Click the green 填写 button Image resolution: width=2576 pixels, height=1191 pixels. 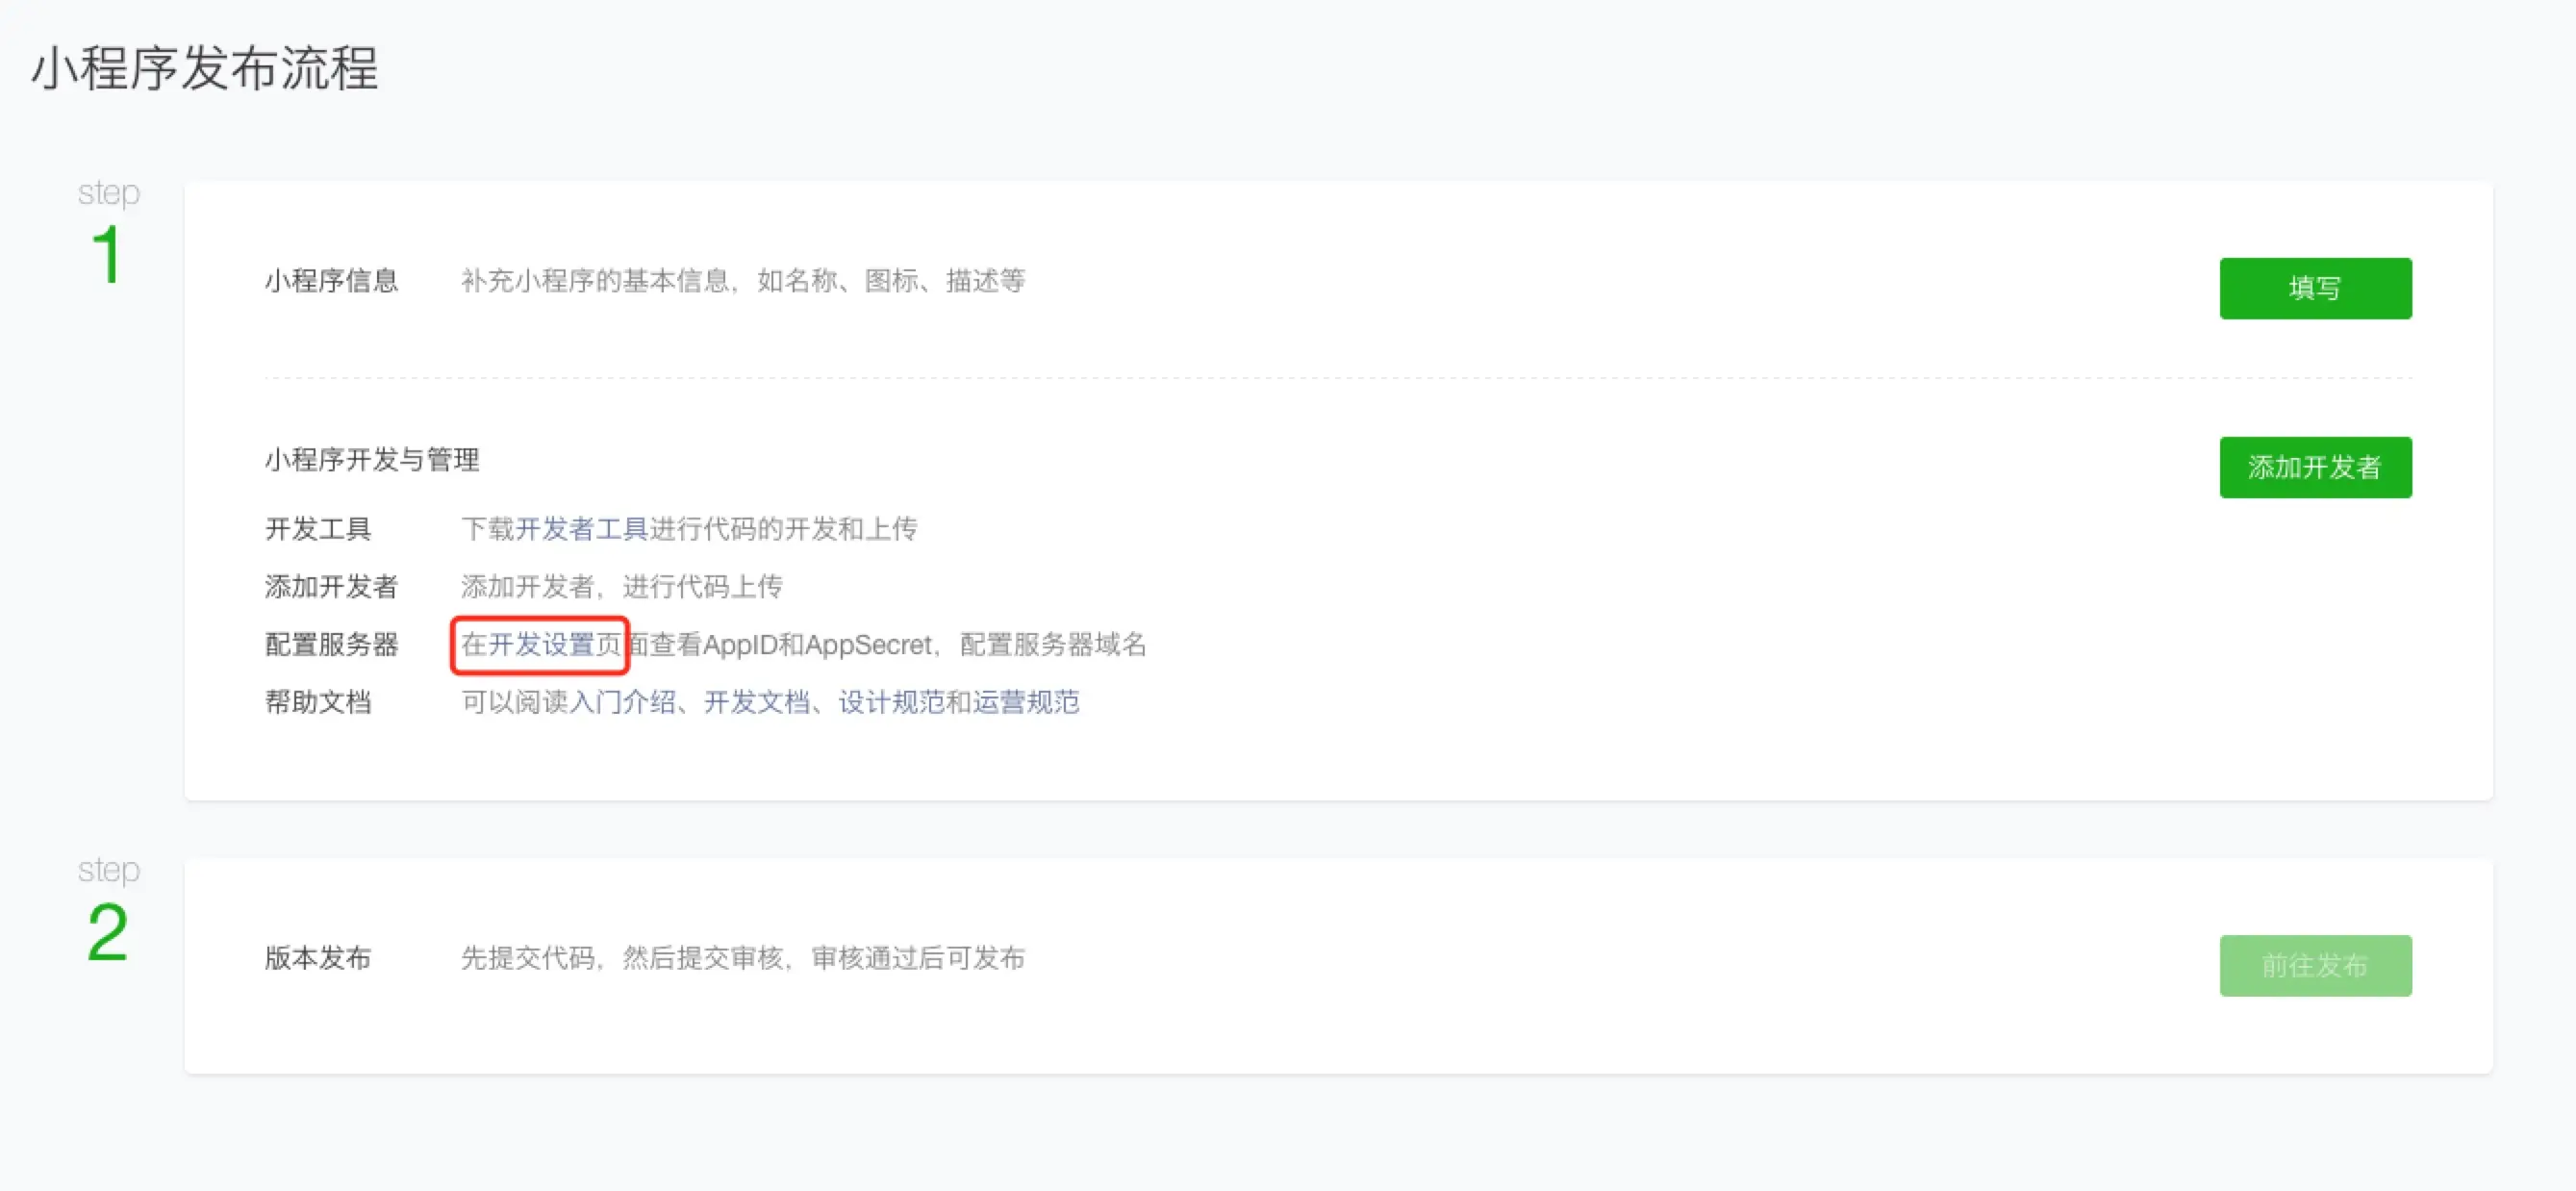coord(2314,288)
